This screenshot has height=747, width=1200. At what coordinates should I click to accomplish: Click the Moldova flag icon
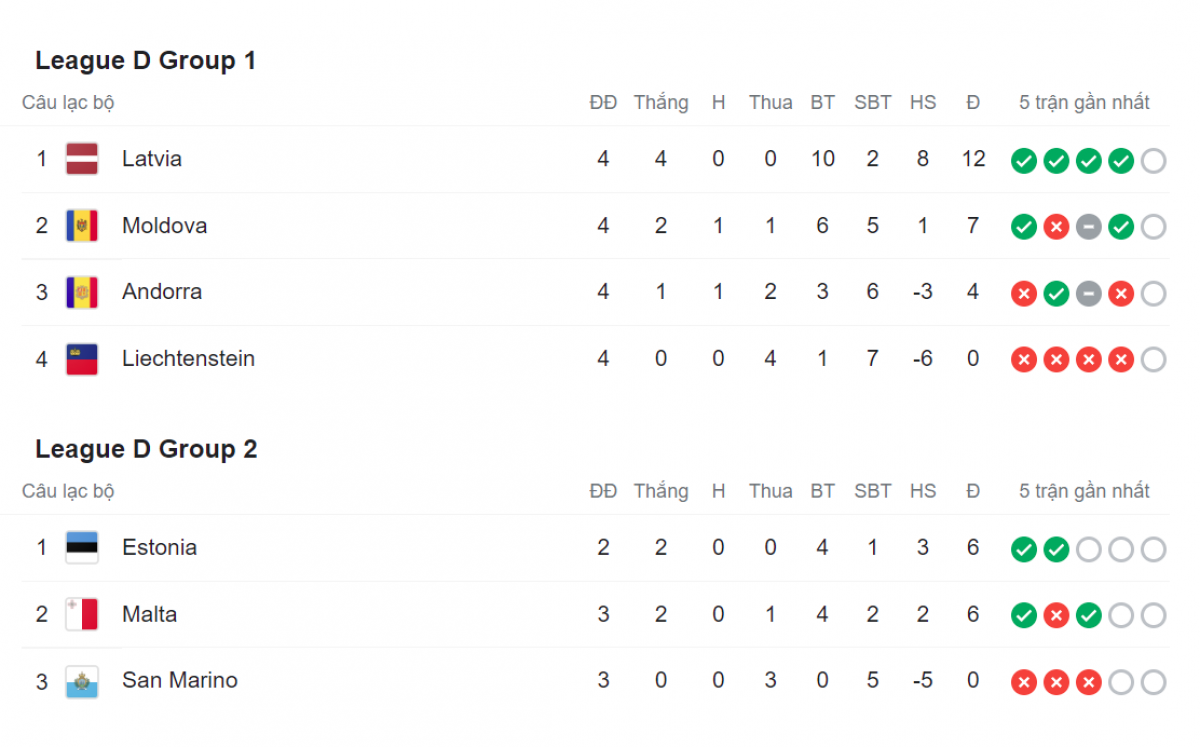click(82, 226)
